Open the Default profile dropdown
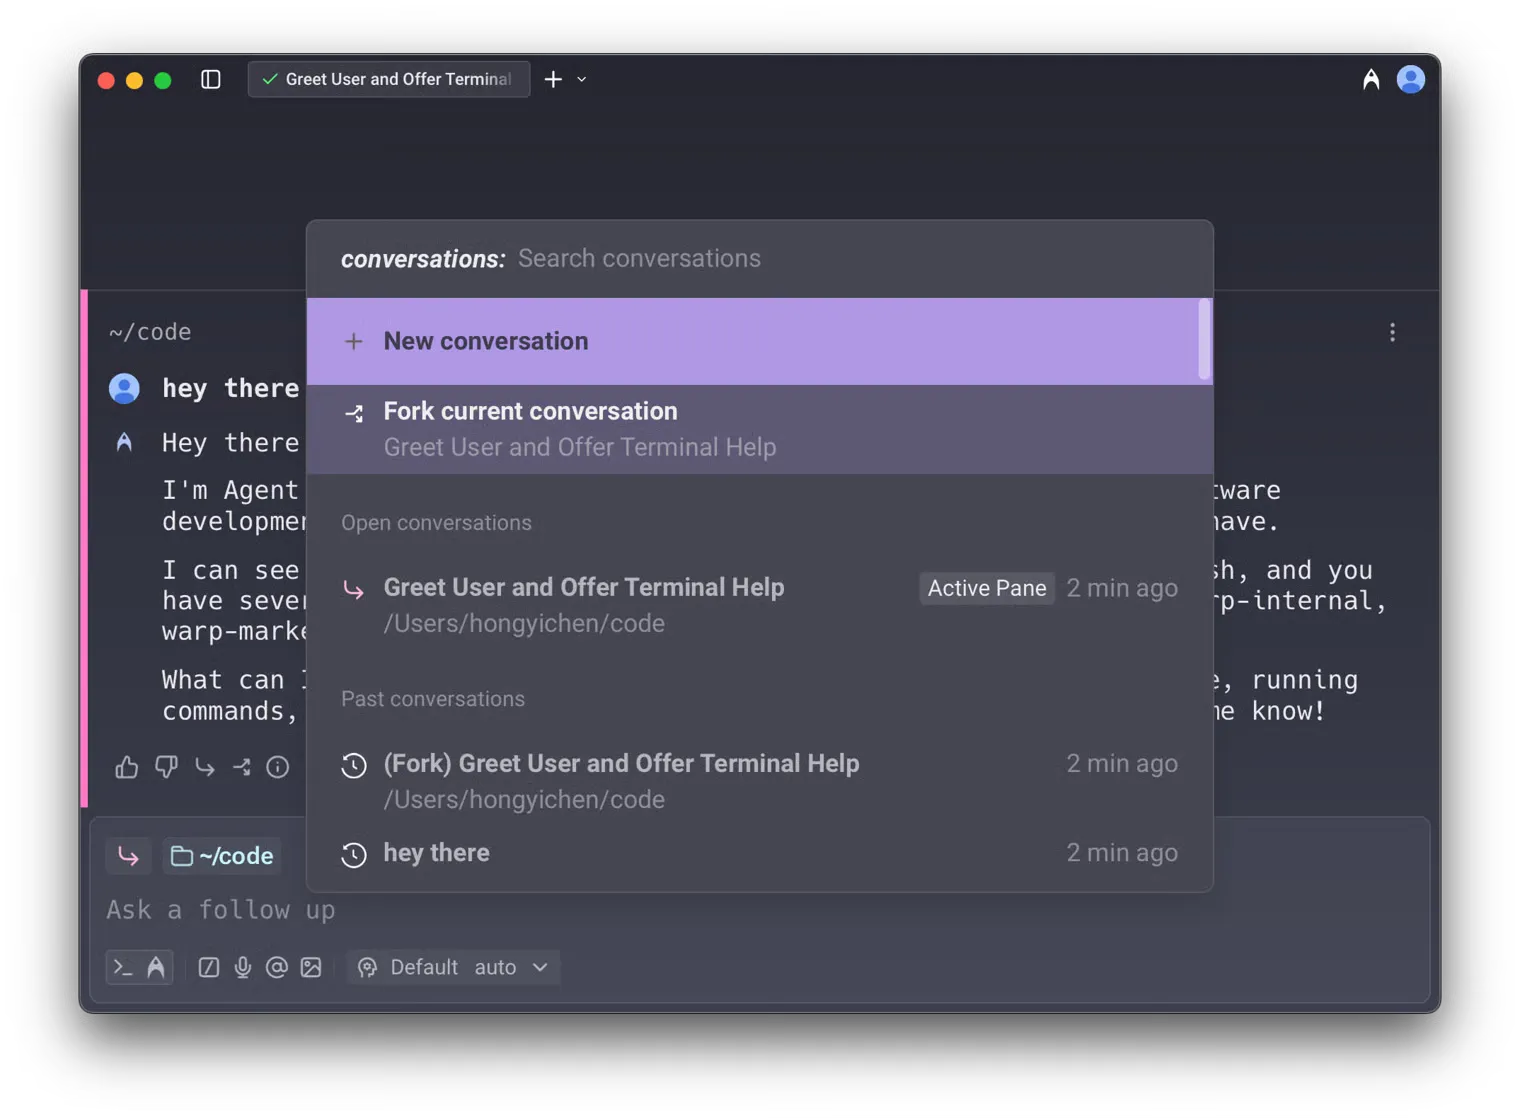1520x1118 pixels. (x=424, y=967)
